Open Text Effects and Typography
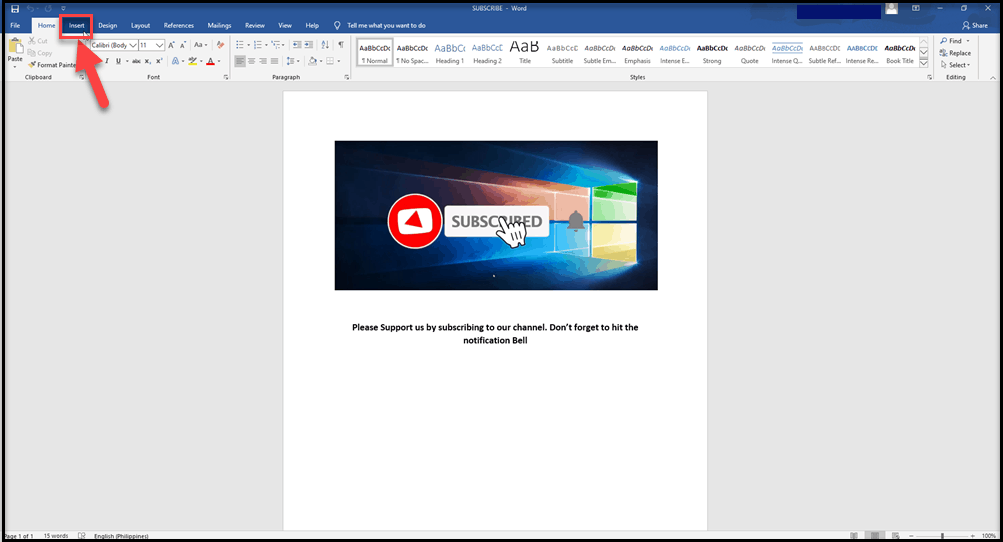Image resolution: width=1003 pixels, height=542 pixels. [x=175, y=61]
